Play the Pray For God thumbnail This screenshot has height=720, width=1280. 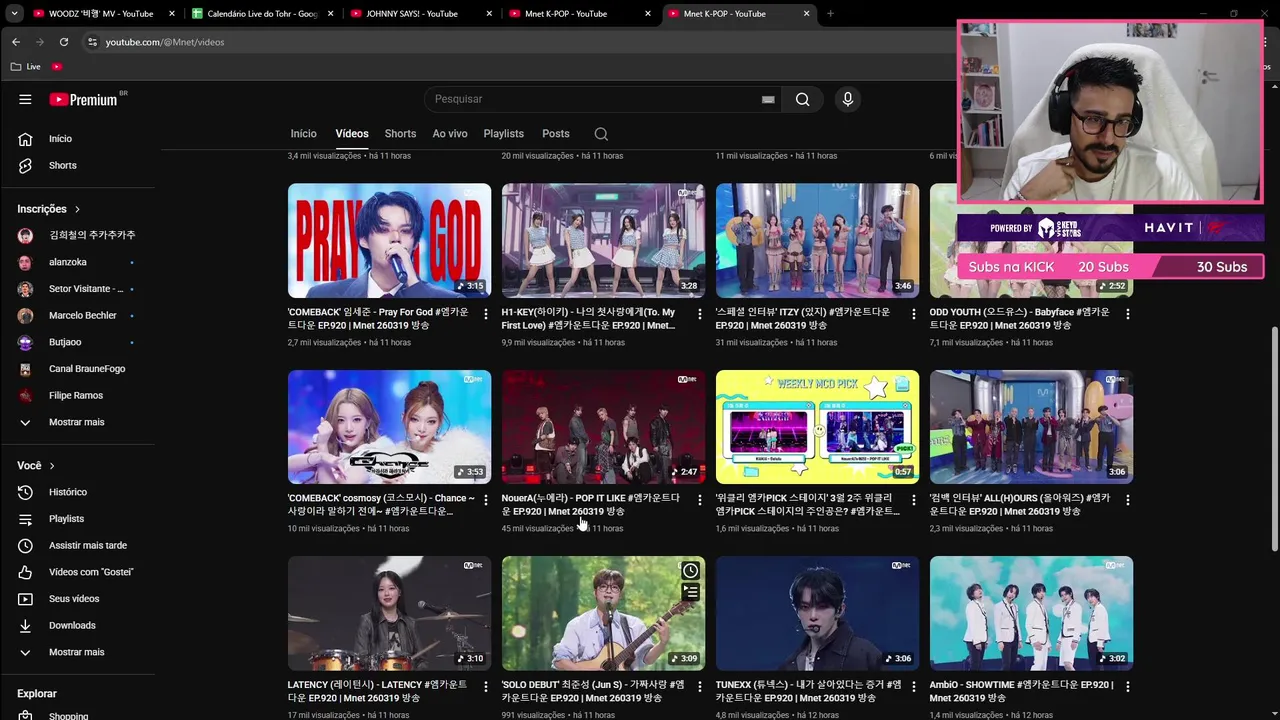point(389,240)
